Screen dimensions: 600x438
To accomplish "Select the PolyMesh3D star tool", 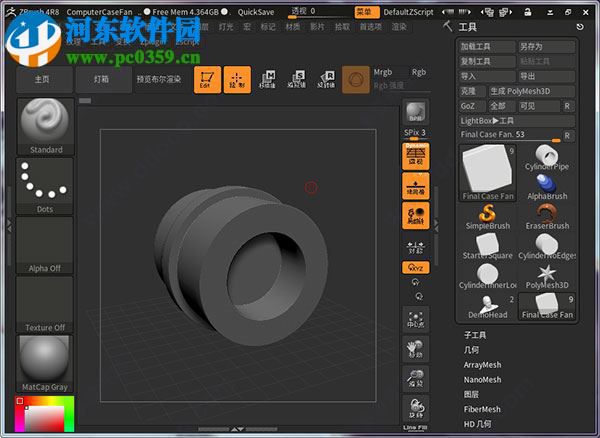I will [546, 276].
